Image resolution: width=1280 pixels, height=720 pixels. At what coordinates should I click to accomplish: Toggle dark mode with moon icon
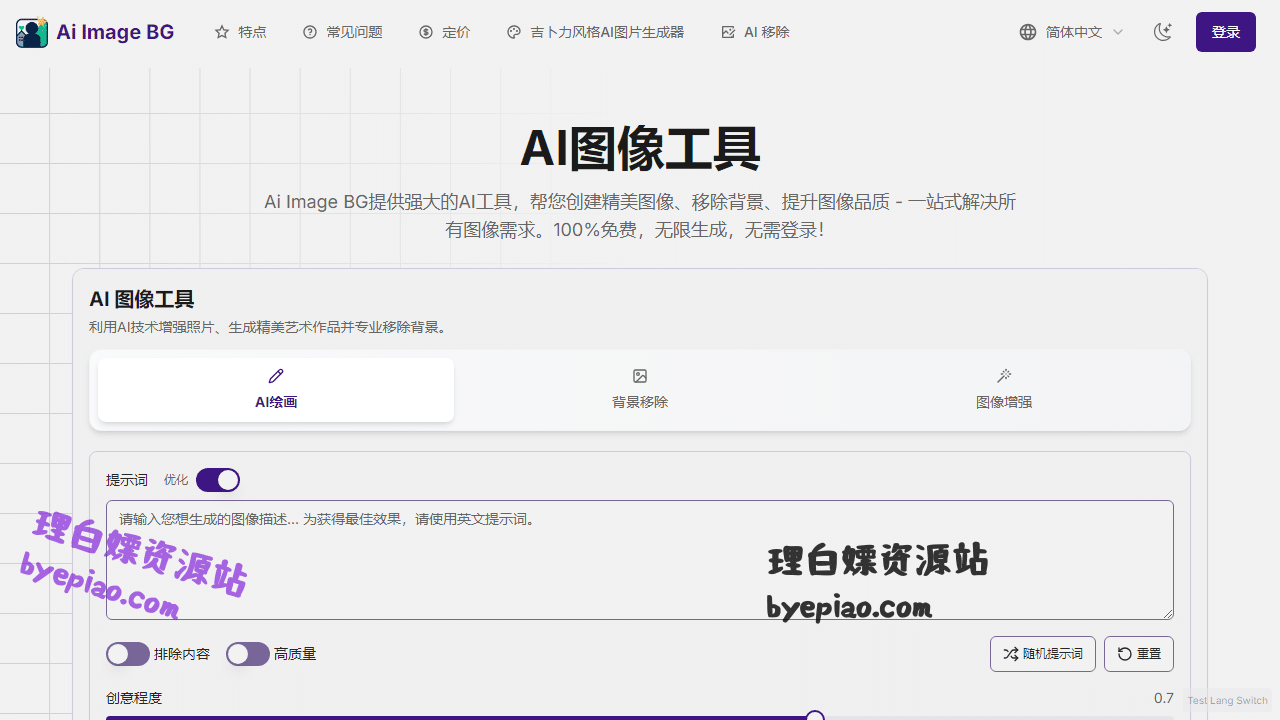1162,32
